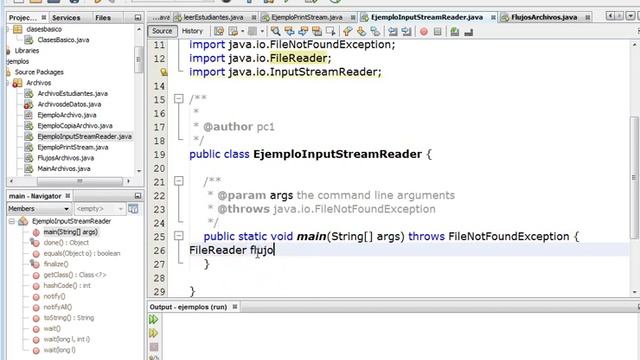Open the Forward history dropdown arrow
Viewport: 640px width, 360px height.
point(262,31)
